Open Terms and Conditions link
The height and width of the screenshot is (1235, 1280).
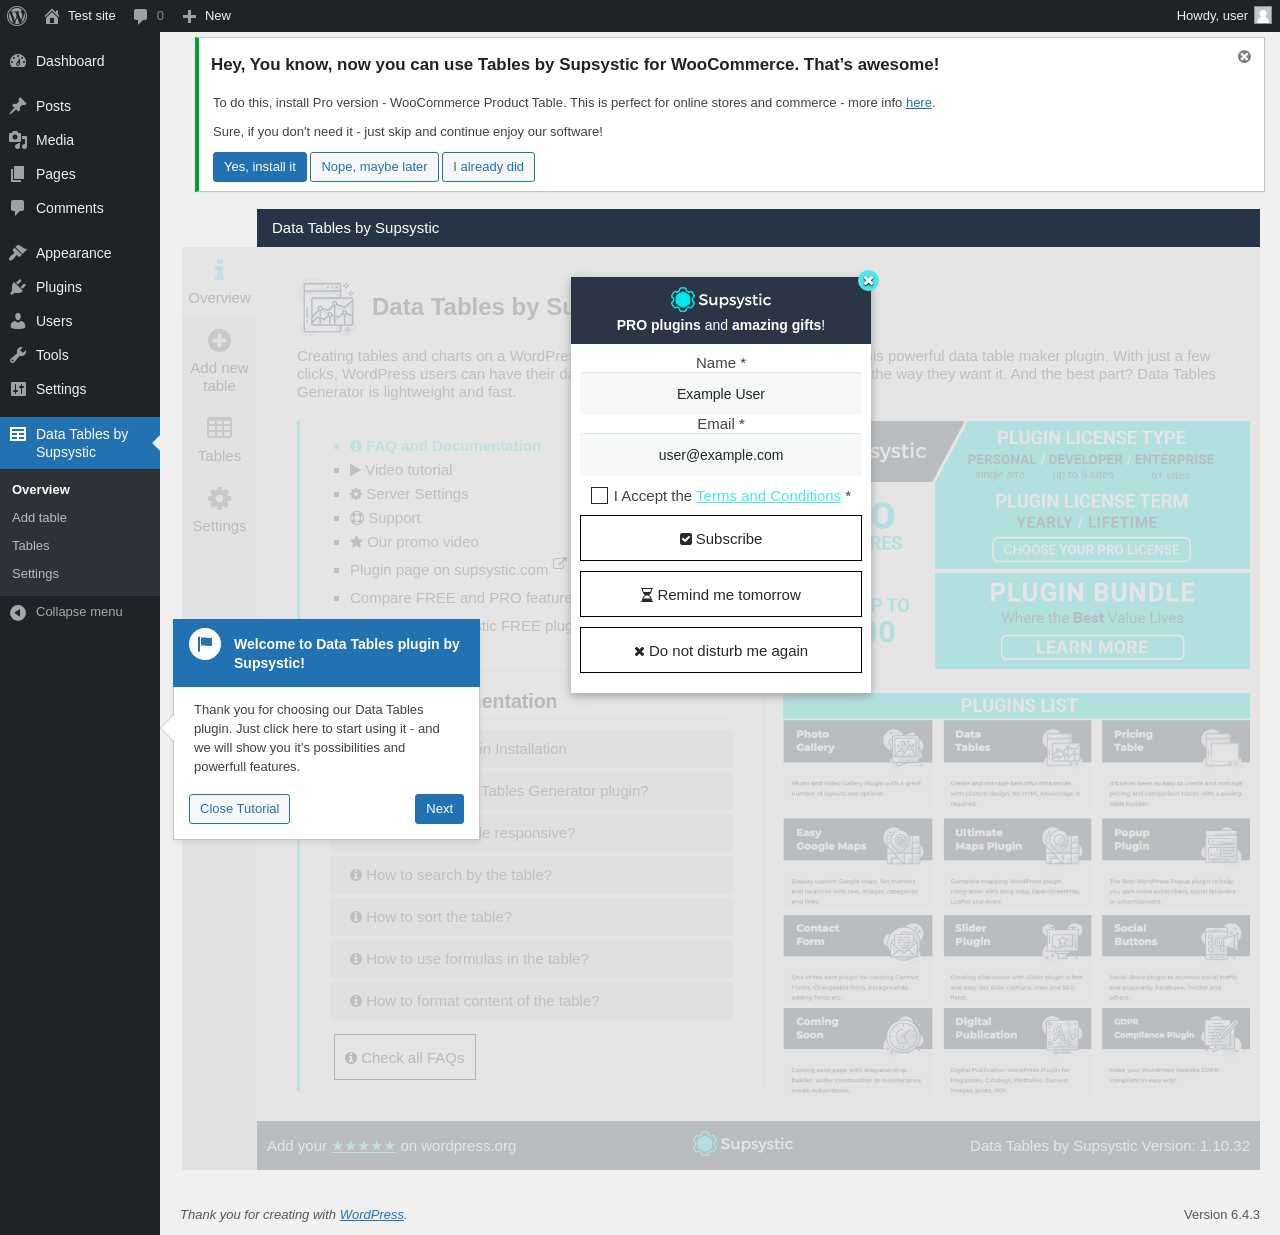point(768,496)
